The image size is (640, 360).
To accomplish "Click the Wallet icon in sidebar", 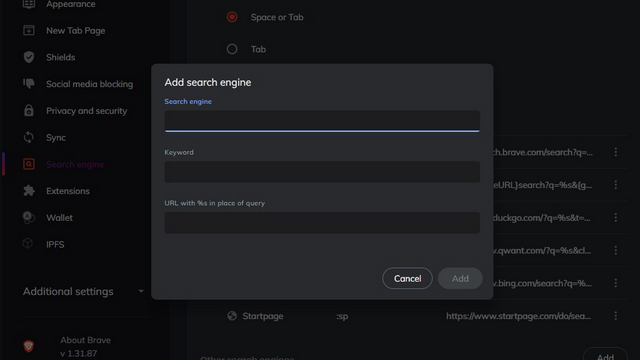I will point(29,217).
